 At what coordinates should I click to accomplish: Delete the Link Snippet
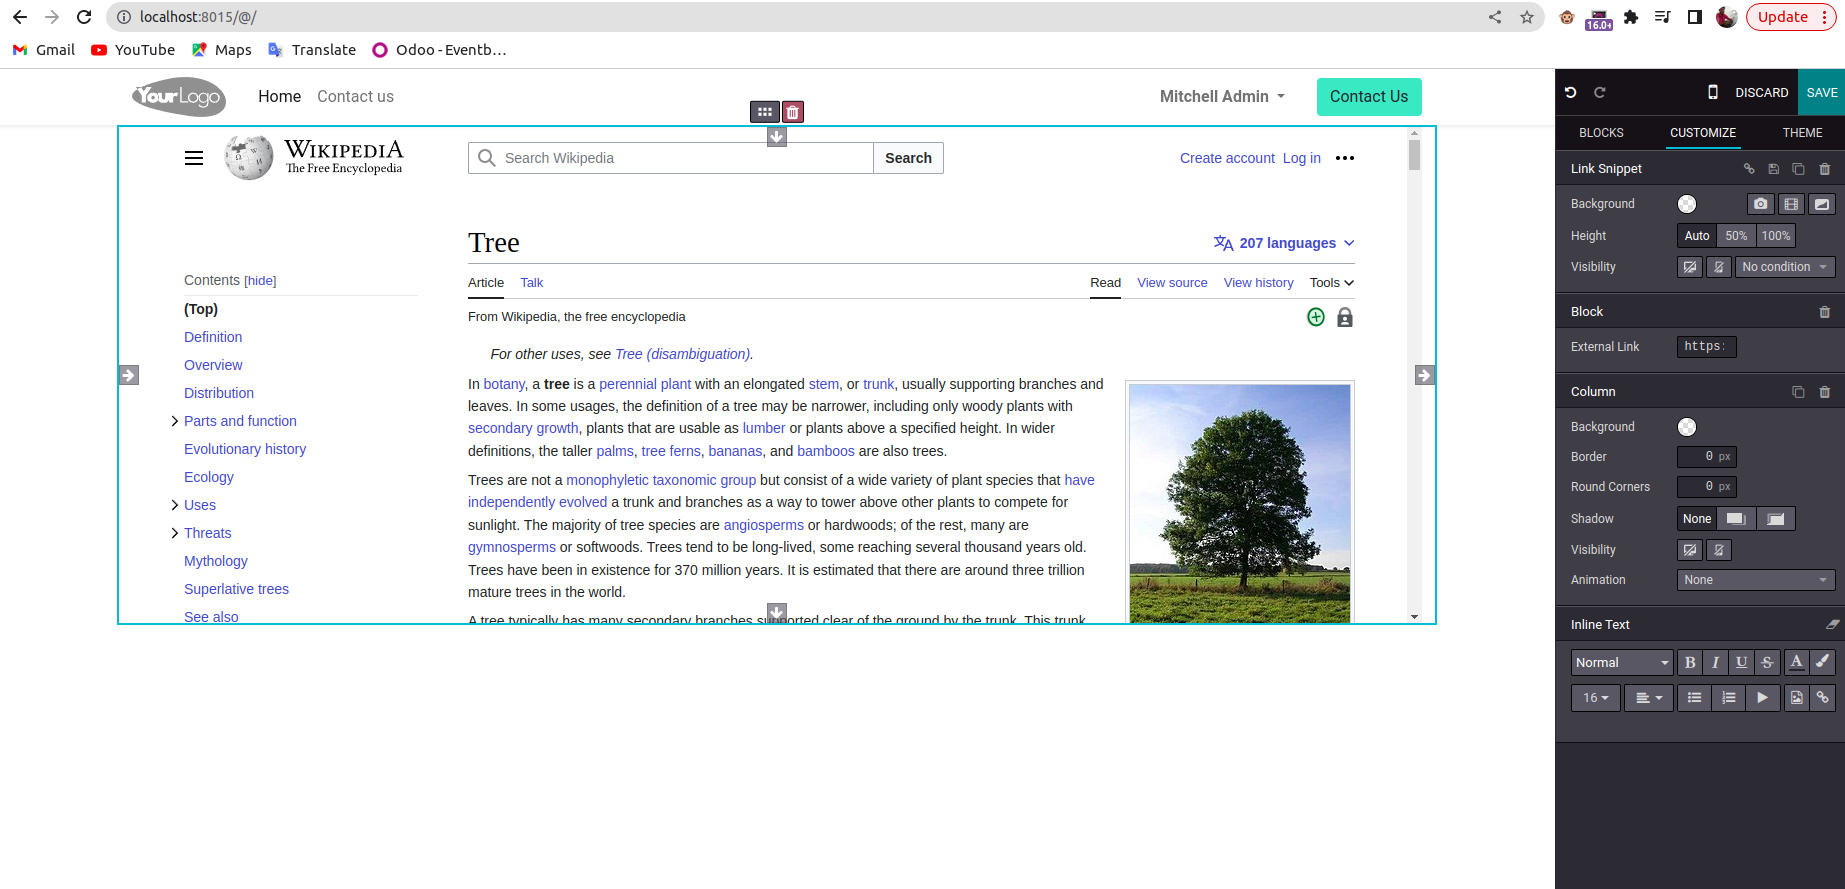point(1825,169)
